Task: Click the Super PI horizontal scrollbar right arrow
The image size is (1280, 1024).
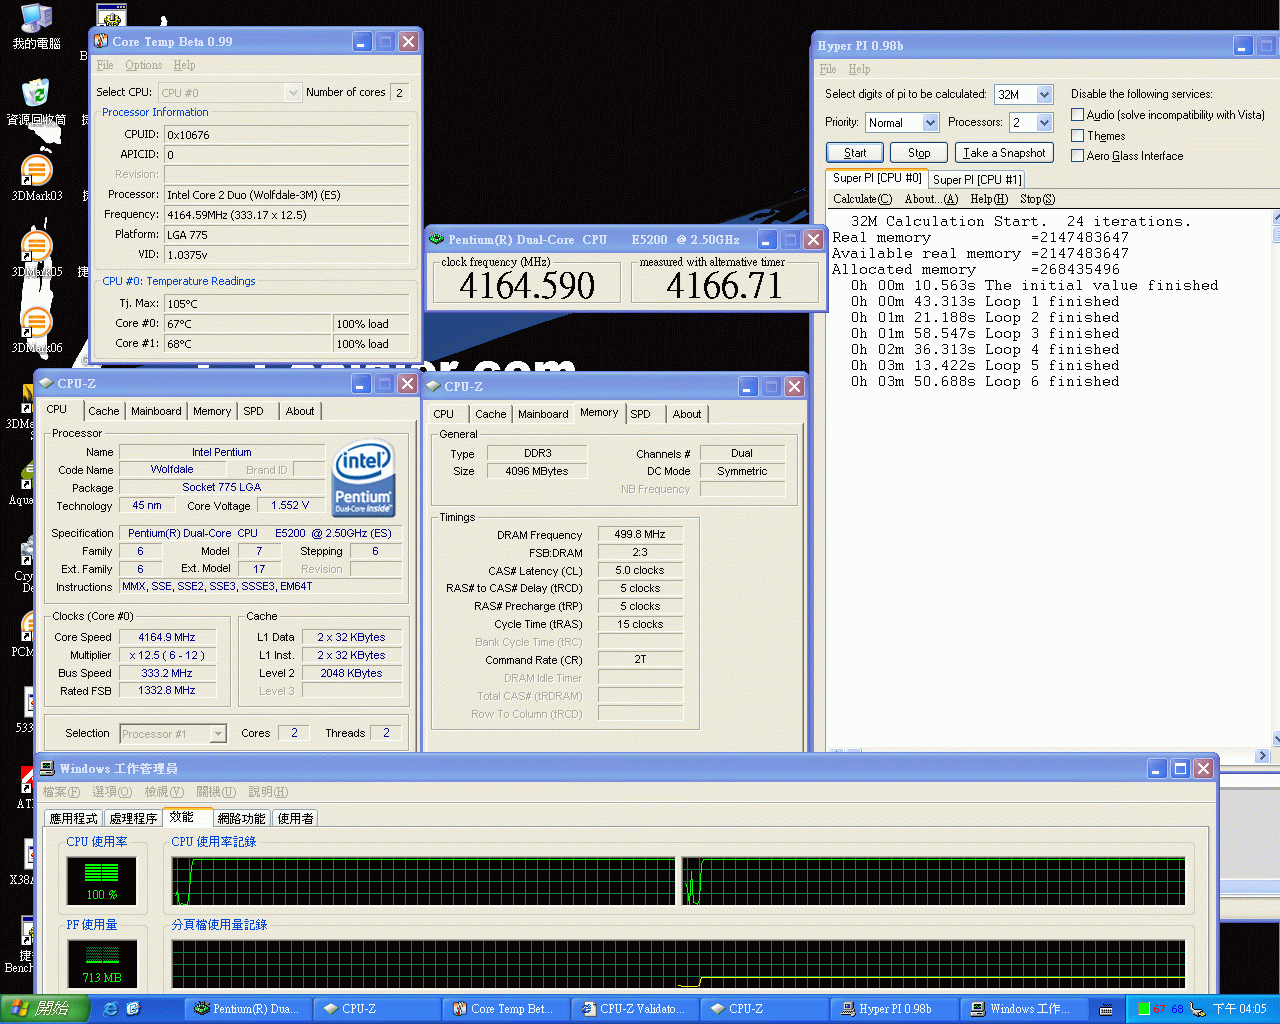Action: coord(1262,756)
